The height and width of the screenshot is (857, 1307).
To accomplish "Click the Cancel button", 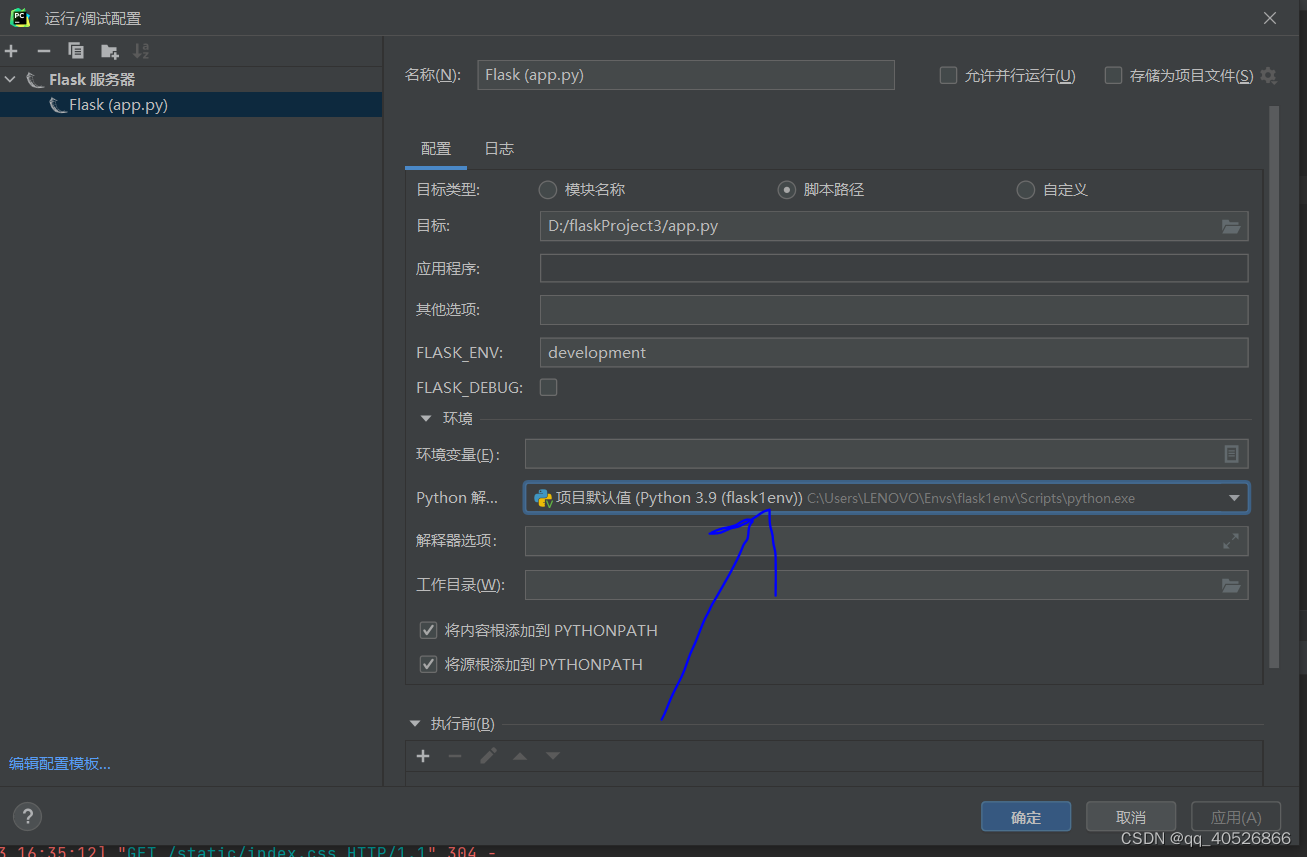I will click(1131, 817).
